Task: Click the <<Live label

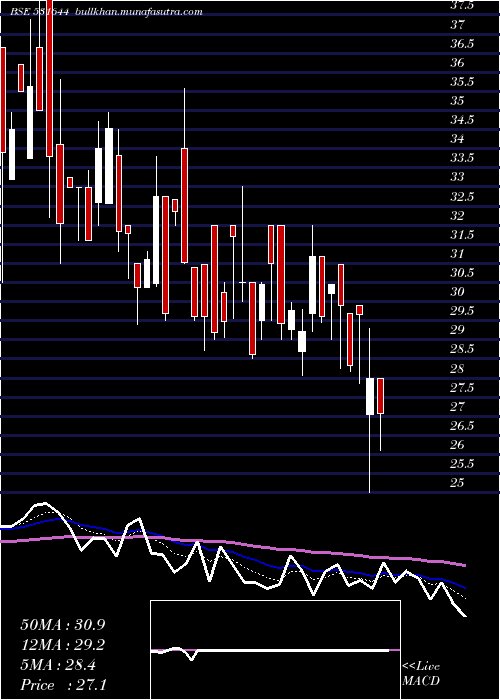Action: (x=421, y=667)
